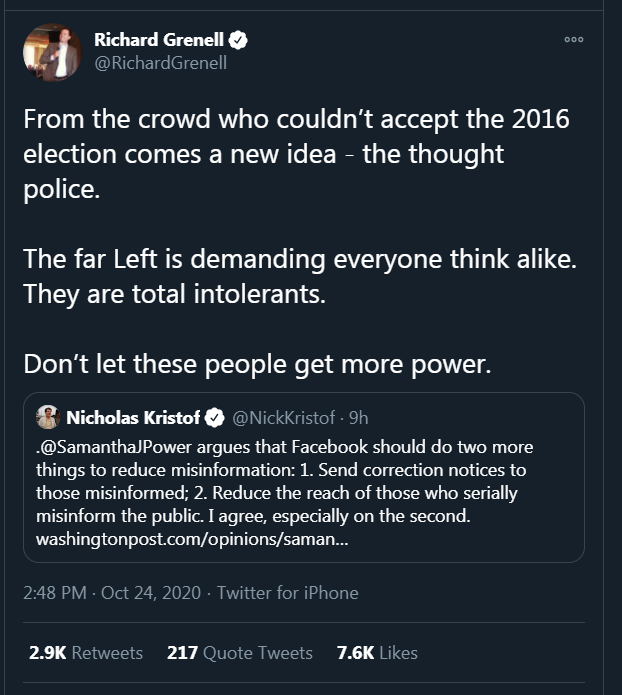Click the Twitter for iPhone source label
Screen dimensions: 622x695
[287, 593]
